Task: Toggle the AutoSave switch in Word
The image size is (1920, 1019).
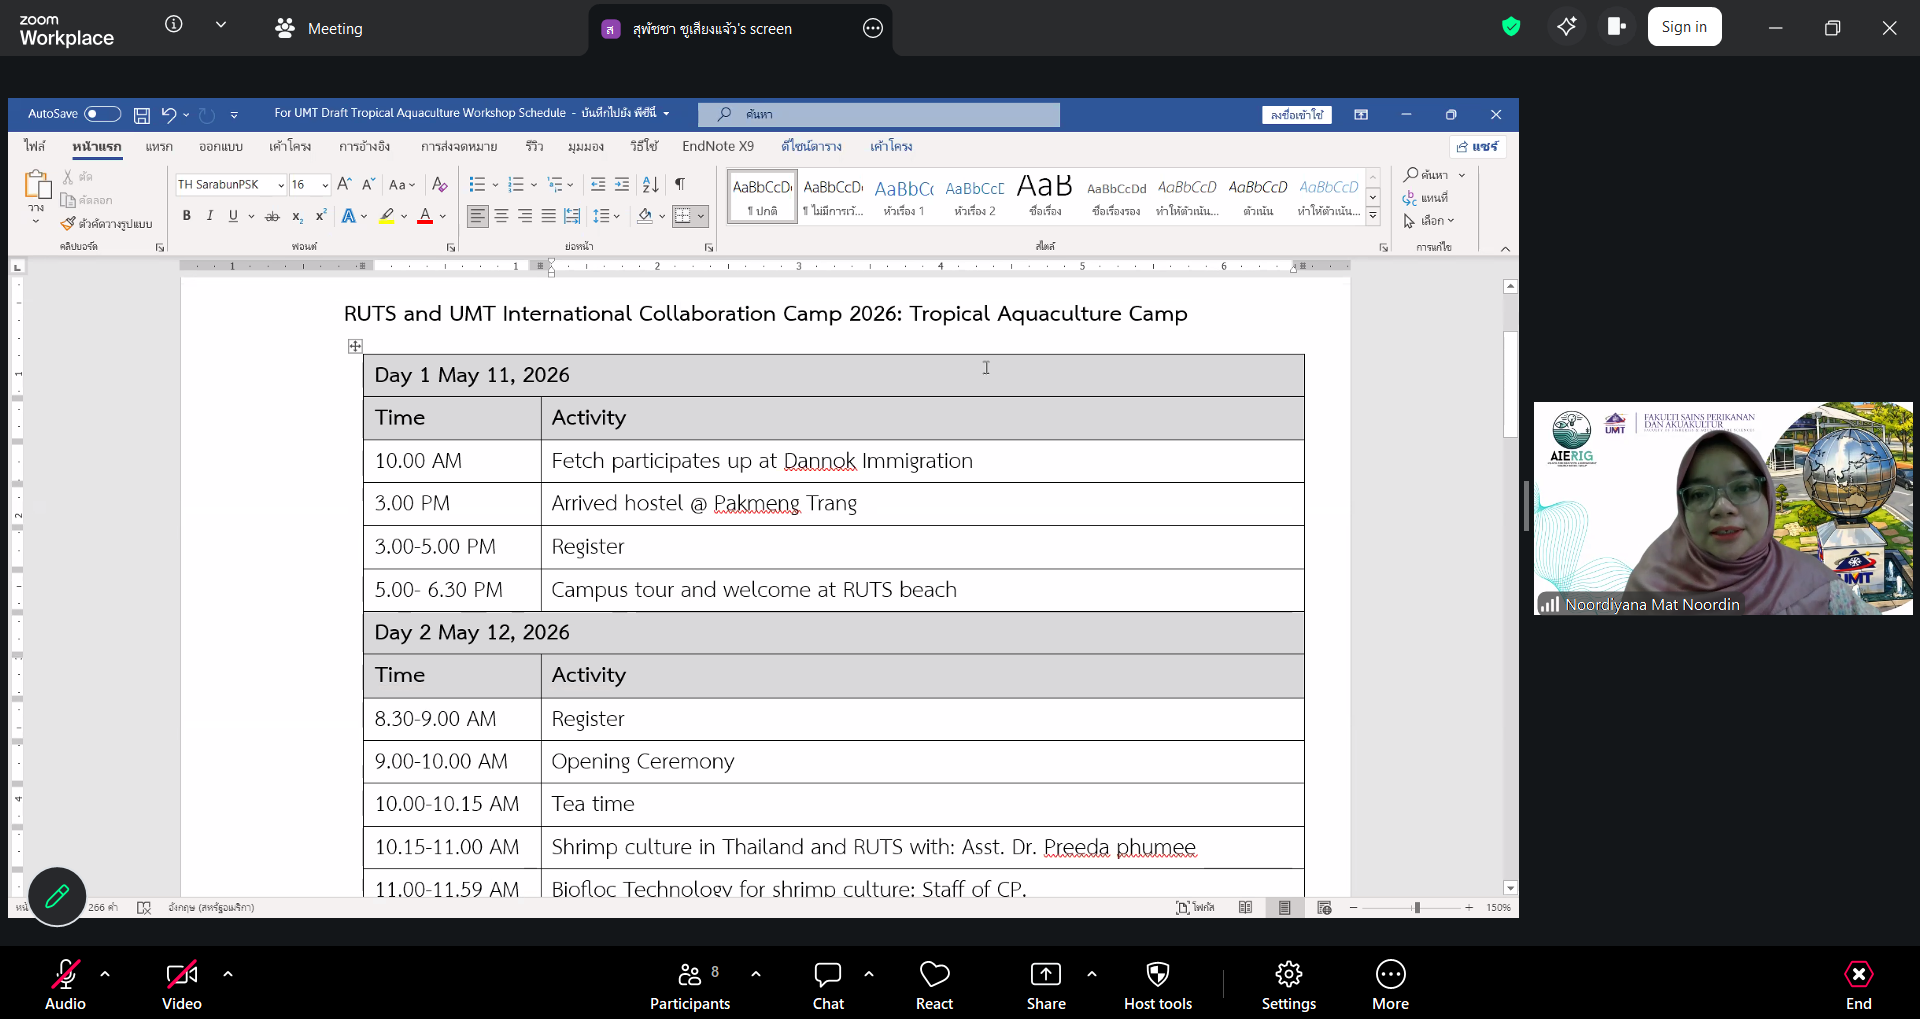Action: tap(102, 114)
